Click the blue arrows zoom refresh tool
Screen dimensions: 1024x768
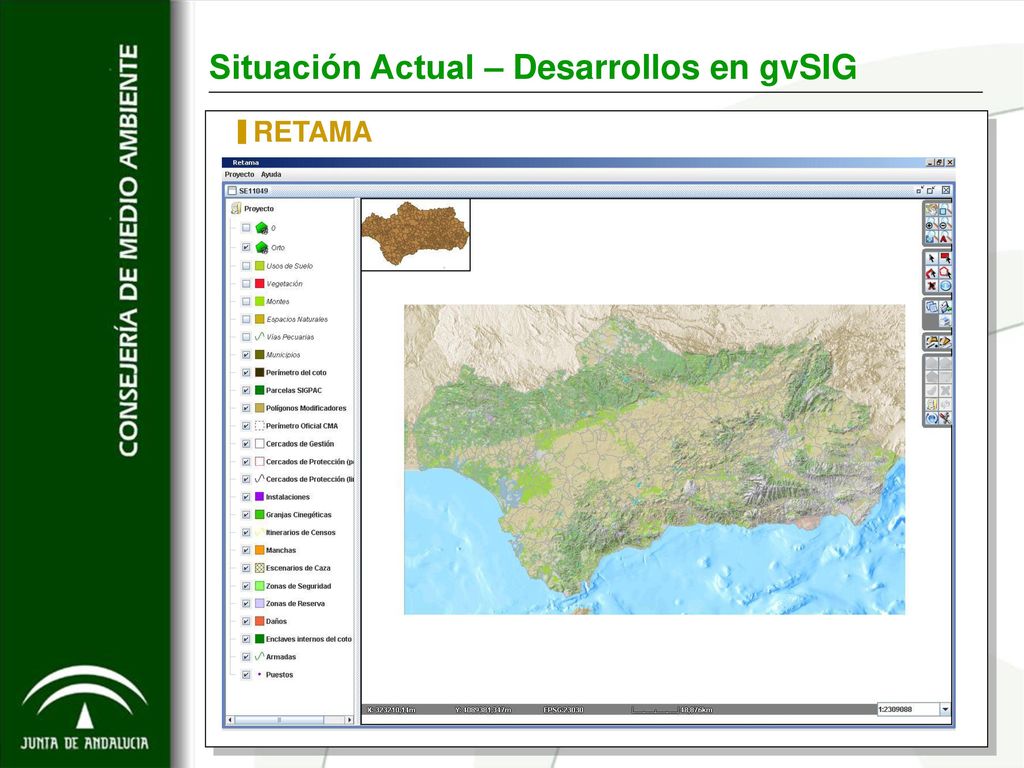[931, 238]
